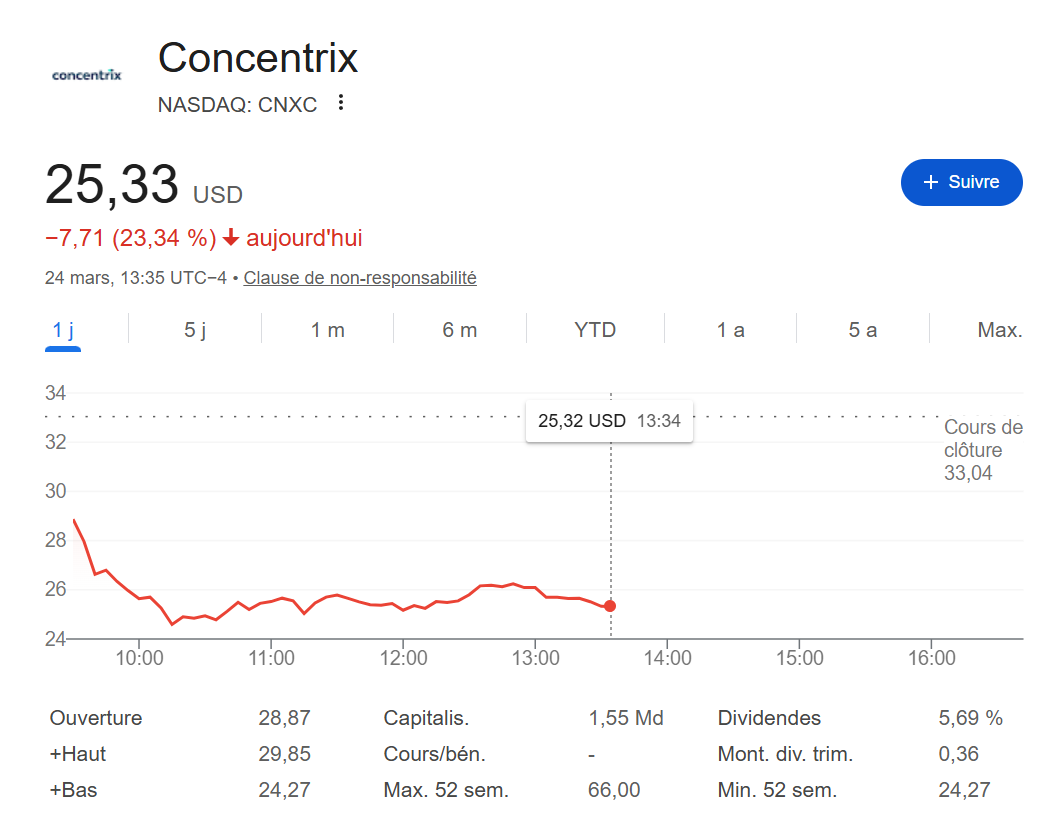Click the Dividendes statistic label

[x=769, y=718]
